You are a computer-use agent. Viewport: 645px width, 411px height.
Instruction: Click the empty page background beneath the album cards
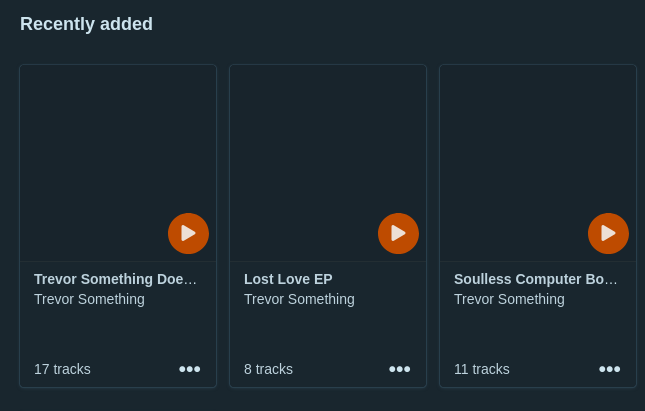(x=322, y=400)
